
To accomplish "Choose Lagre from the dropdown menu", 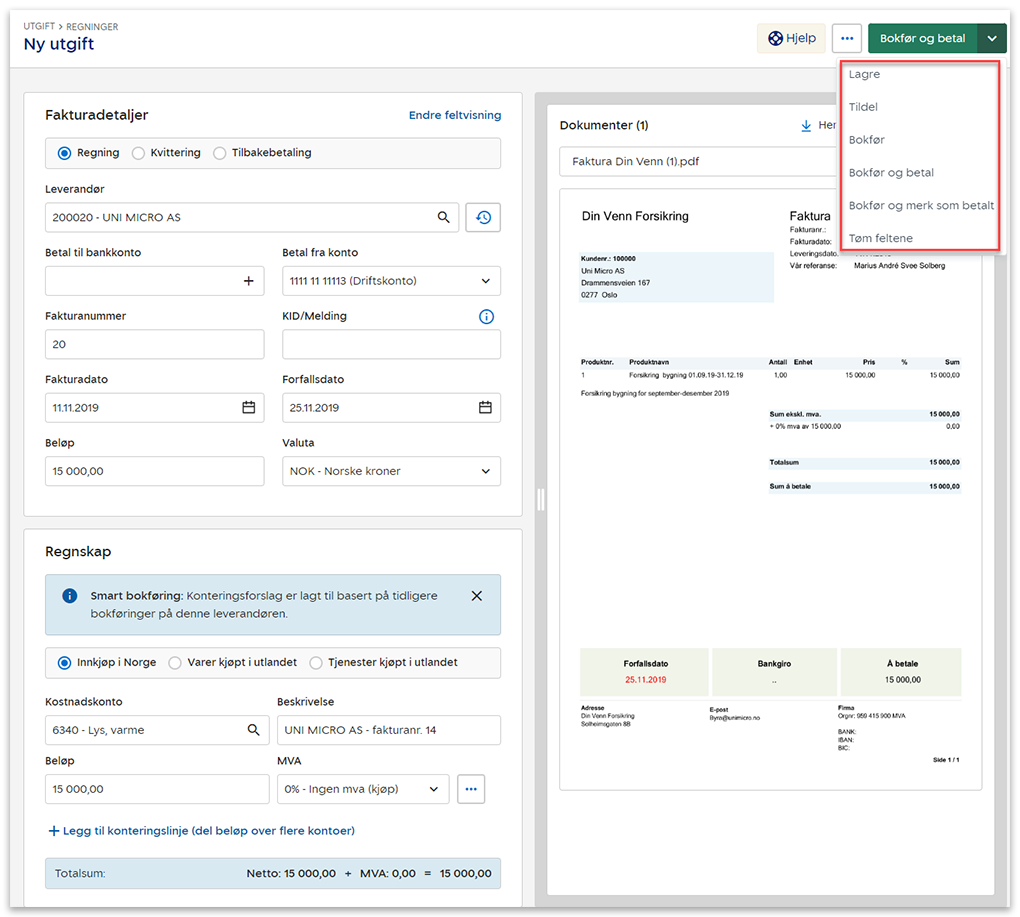I will pyautogui.click(x=864, y=74).
